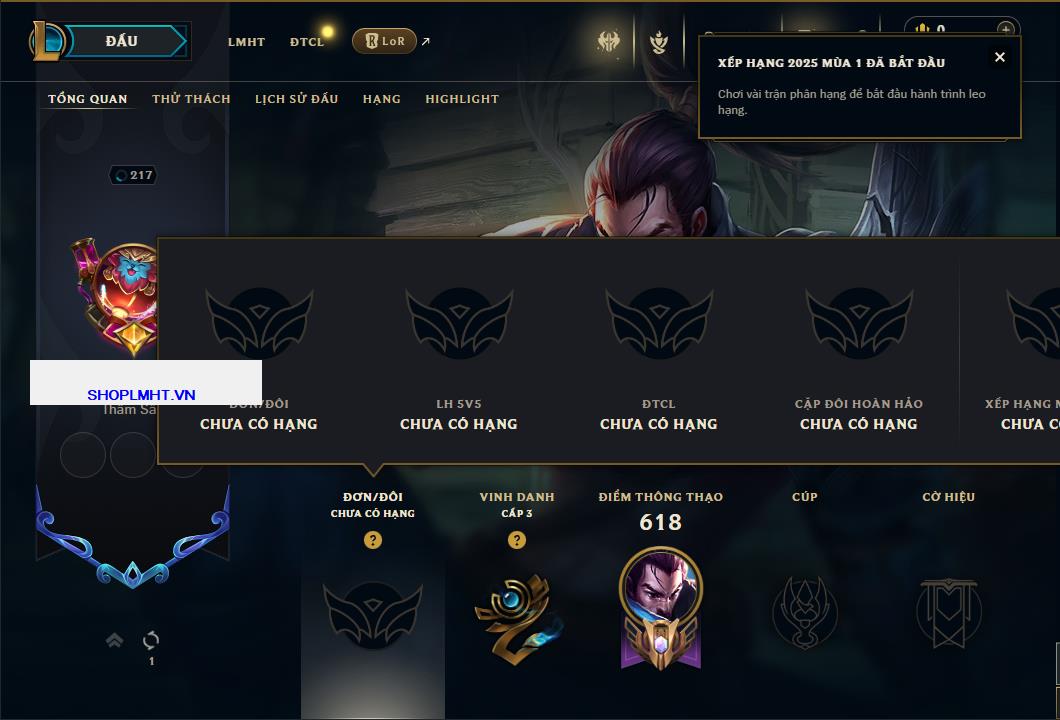Click the double-chevron up icon below banner

point(114,640)
